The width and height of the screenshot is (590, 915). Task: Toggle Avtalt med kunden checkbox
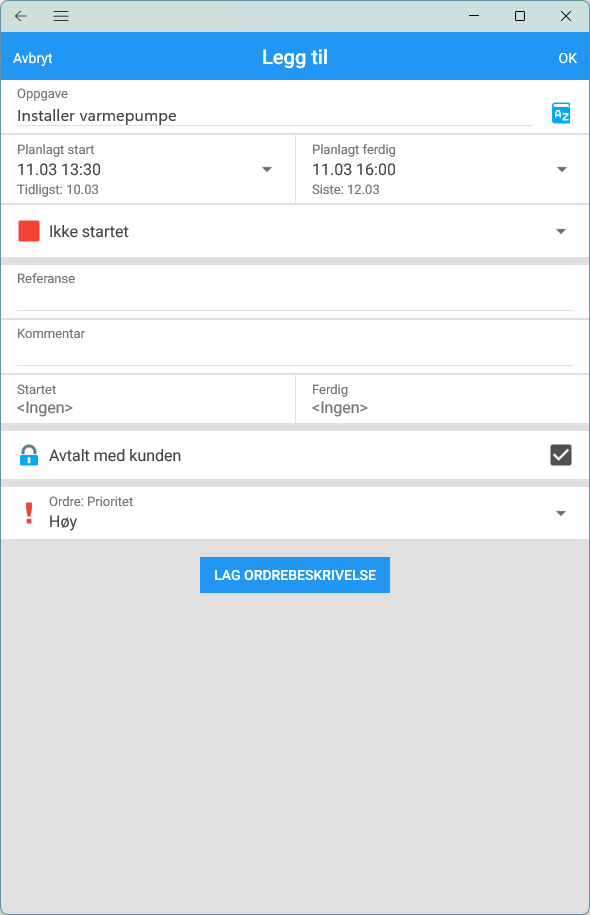561,455
